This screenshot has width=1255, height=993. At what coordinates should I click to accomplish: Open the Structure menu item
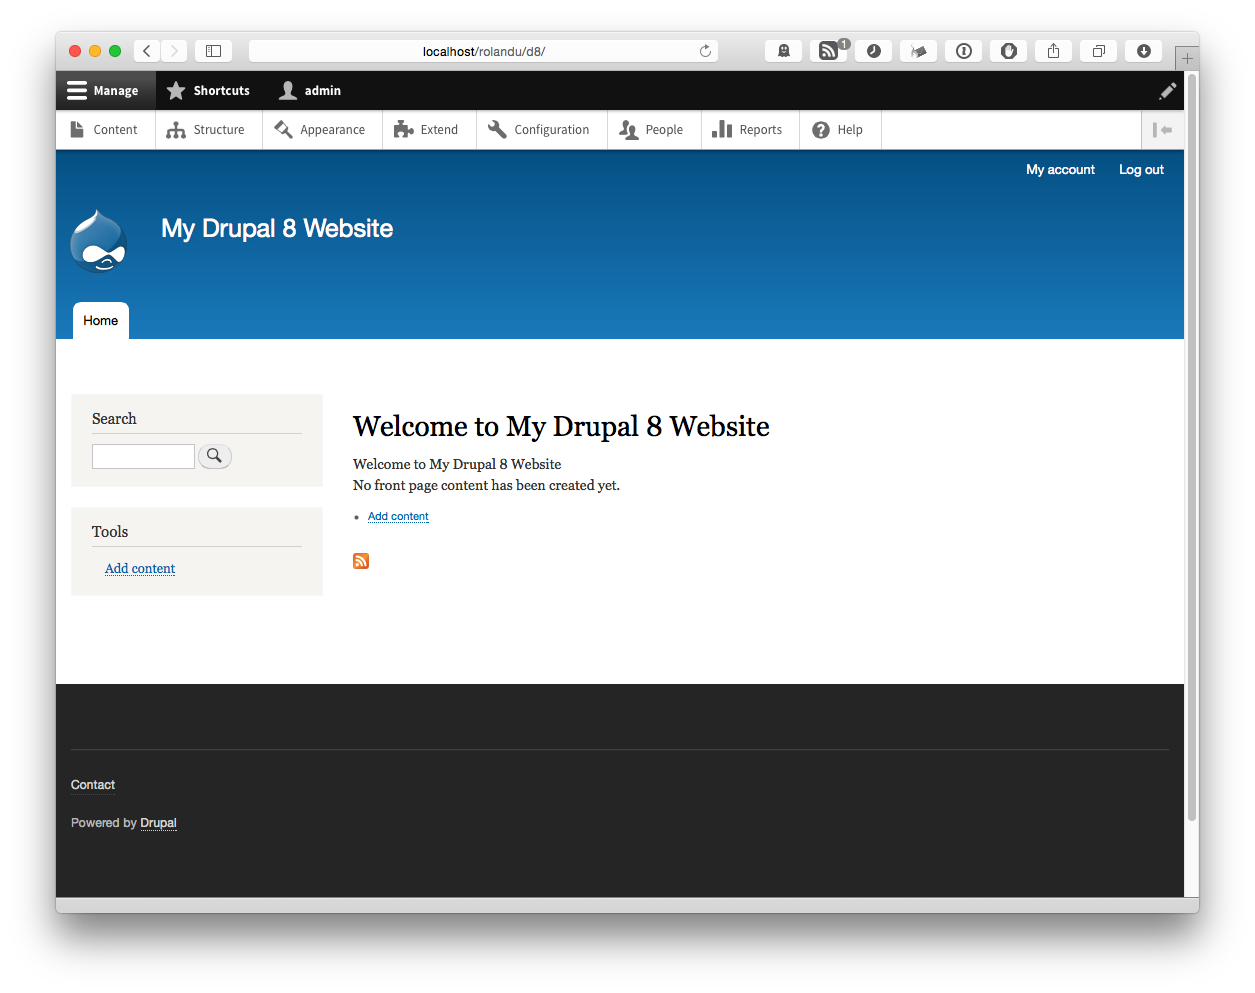point(208,130)
